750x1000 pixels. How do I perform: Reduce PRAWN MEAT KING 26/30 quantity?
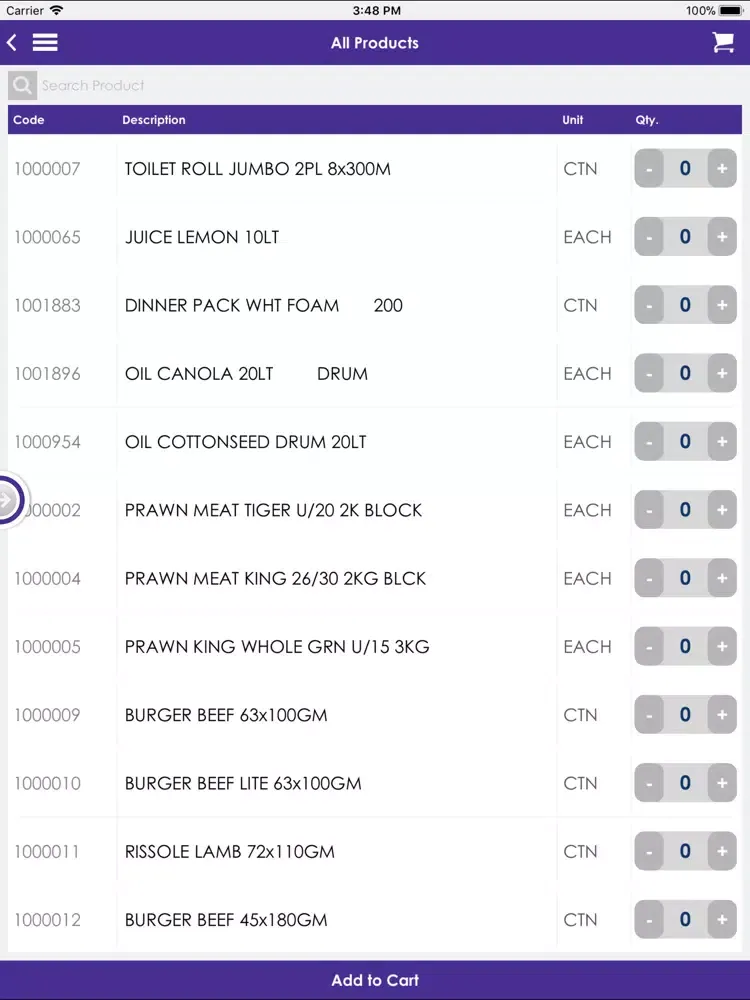pyautogui.click(x=649, y=578)
